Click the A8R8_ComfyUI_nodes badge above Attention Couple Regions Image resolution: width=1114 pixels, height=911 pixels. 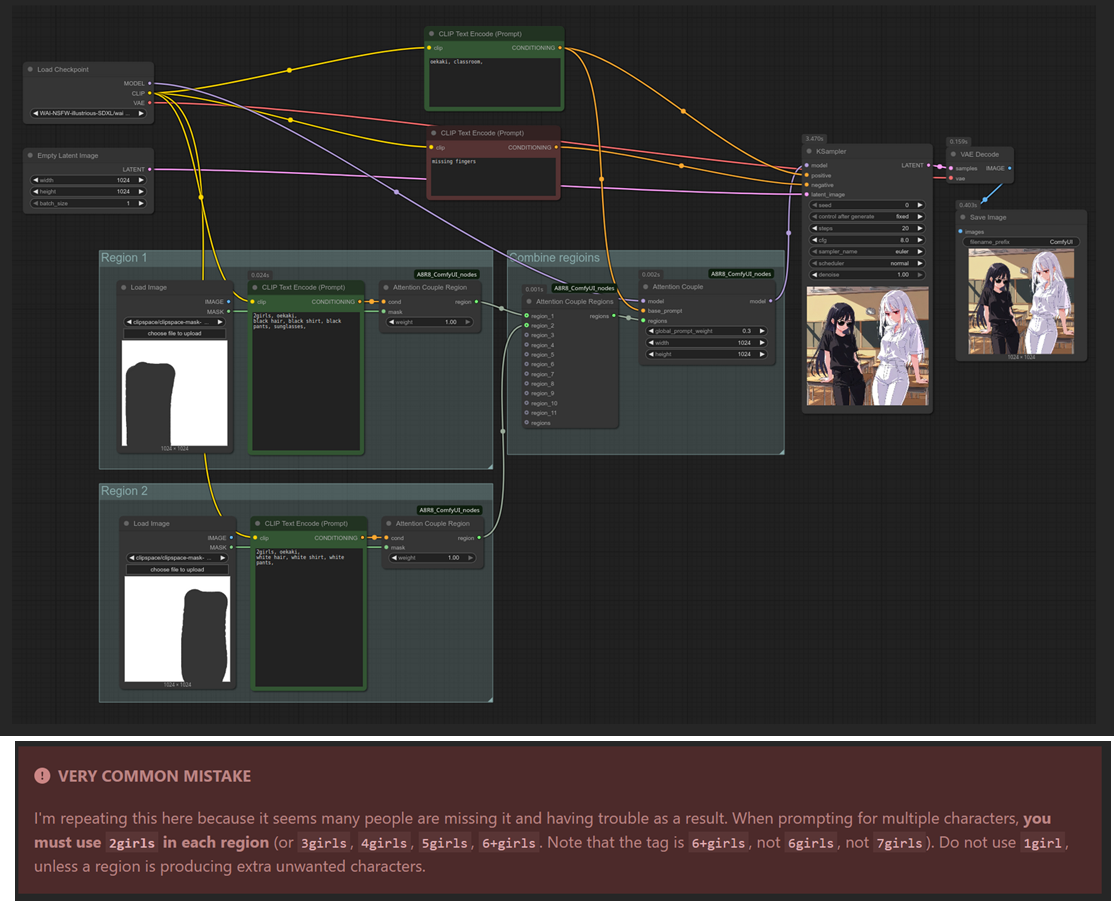pyautogui.click(x=584, y=288)
